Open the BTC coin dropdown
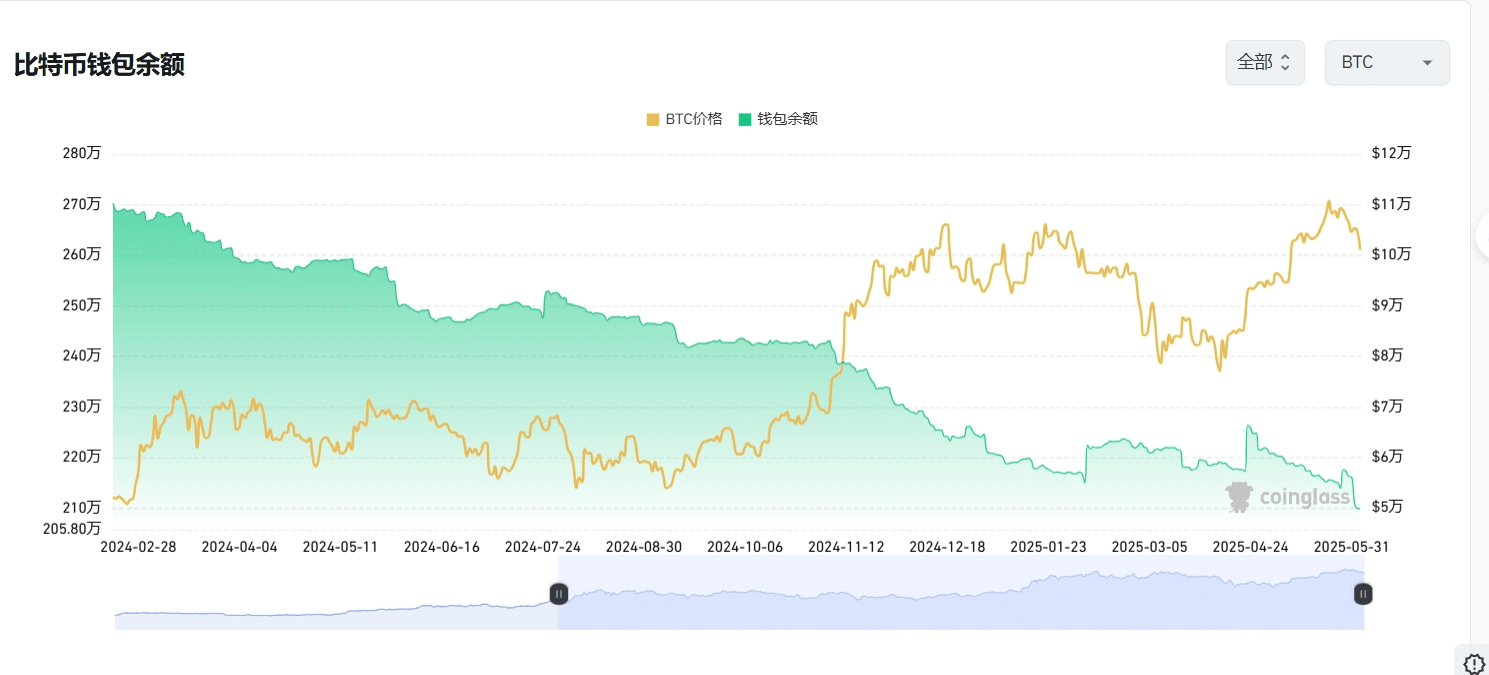 [1387, 62]
